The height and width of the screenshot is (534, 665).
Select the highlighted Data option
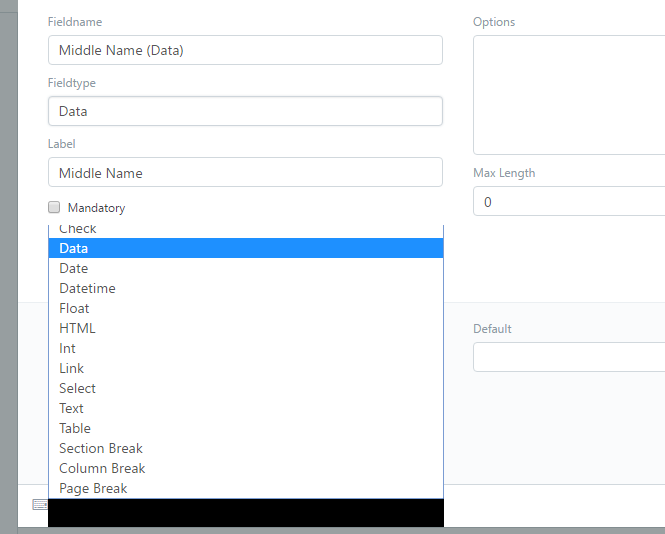(246, 248)
